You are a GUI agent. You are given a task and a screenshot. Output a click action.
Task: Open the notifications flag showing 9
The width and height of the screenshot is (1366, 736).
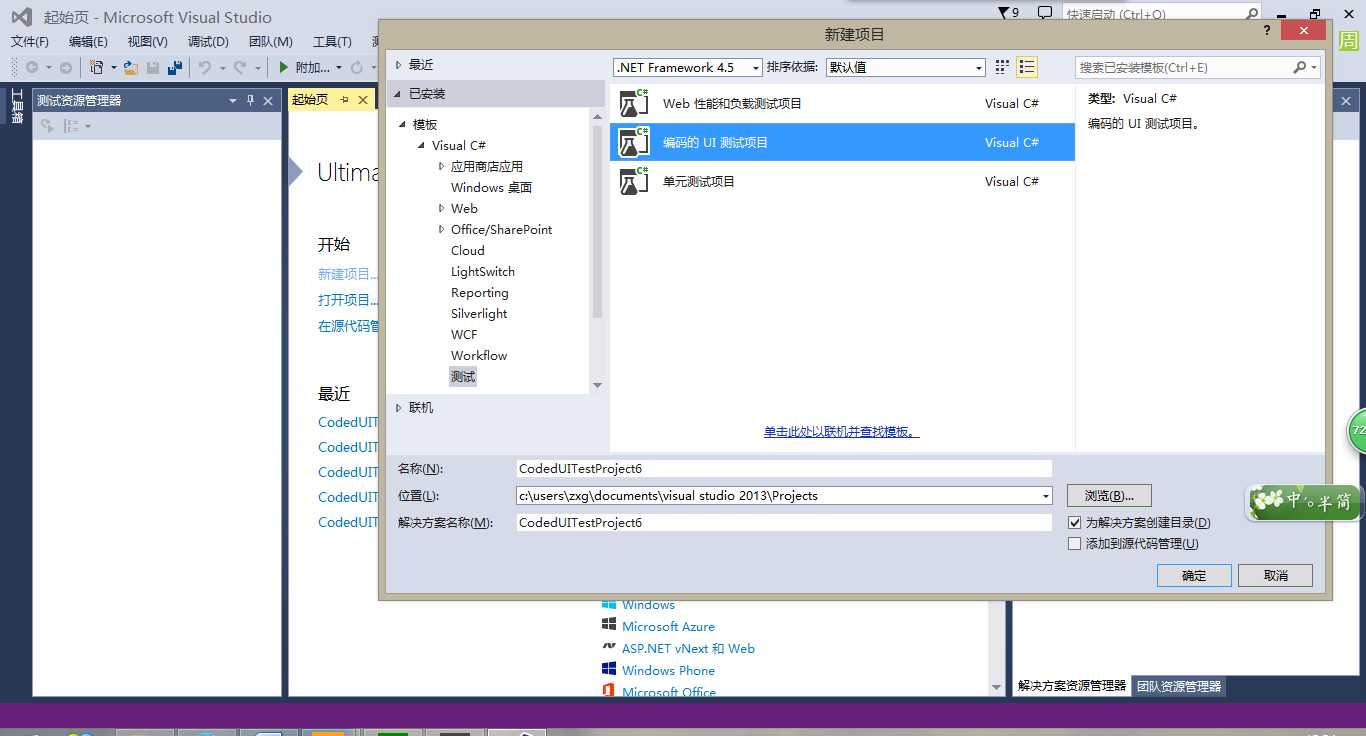point(1010,13)
